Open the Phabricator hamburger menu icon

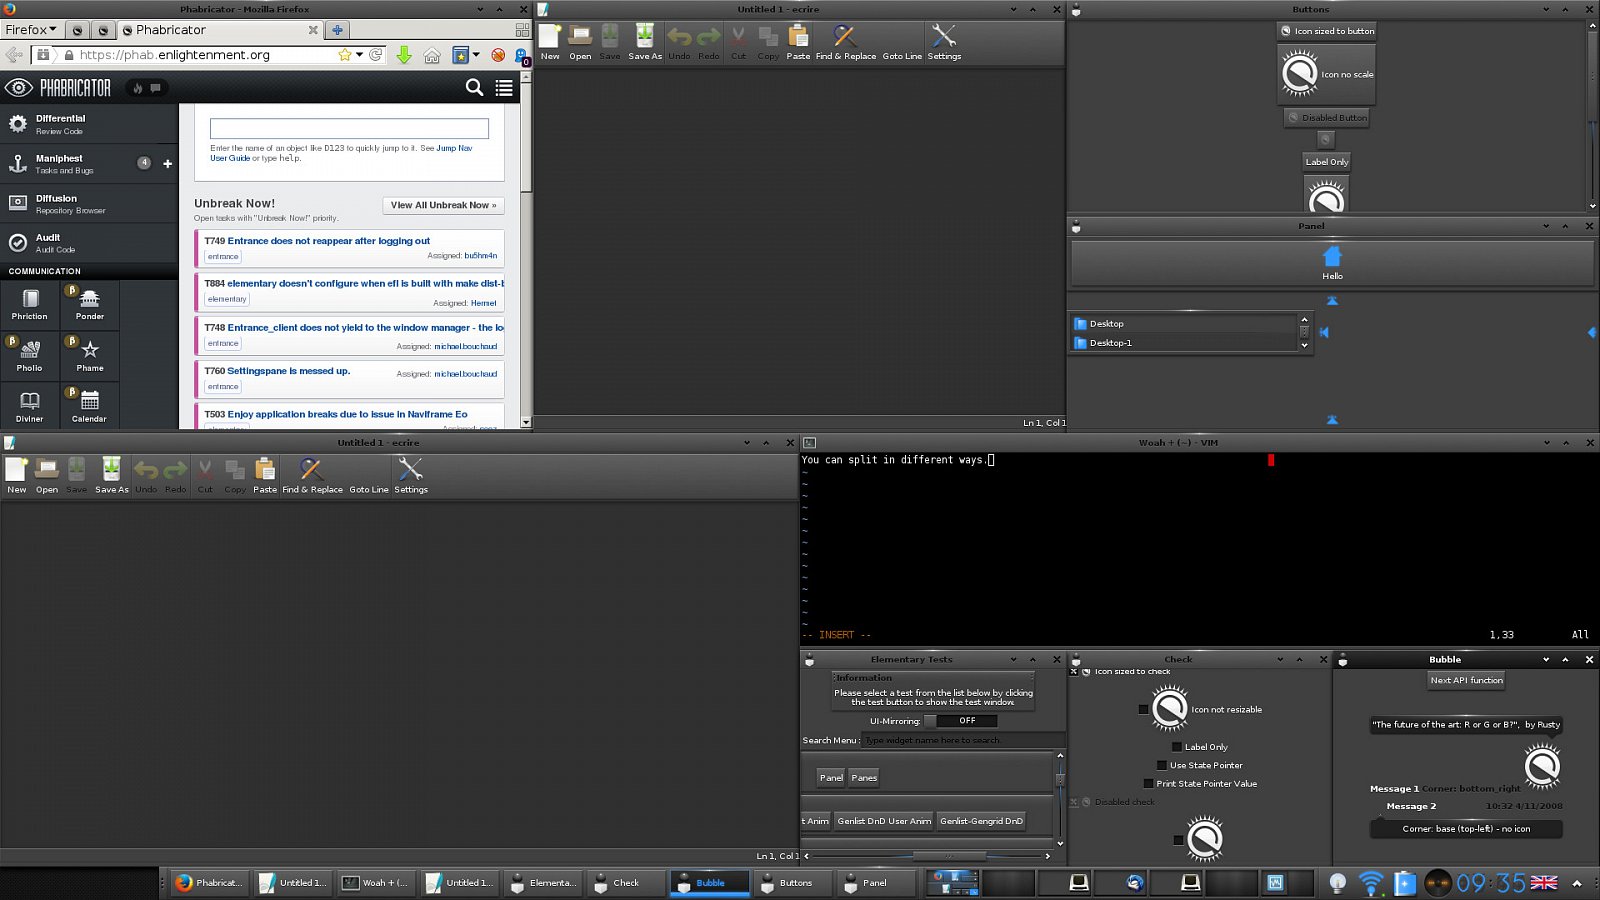504,88
